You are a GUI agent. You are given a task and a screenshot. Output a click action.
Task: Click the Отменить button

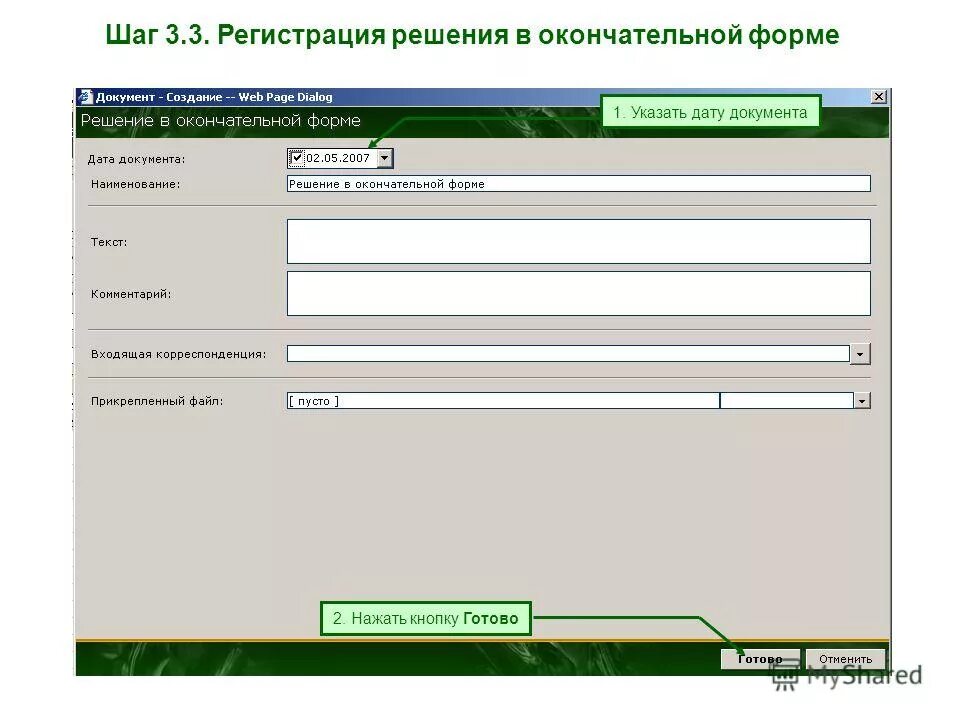click(846, 659)
